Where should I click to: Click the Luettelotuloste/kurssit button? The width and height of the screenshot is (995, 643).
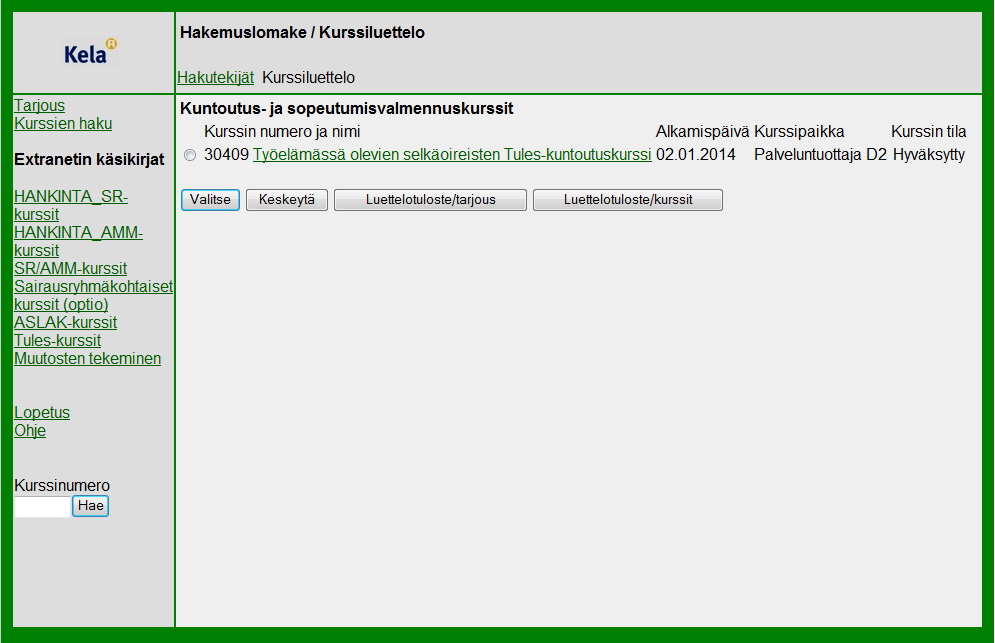(x=628, y=199)
